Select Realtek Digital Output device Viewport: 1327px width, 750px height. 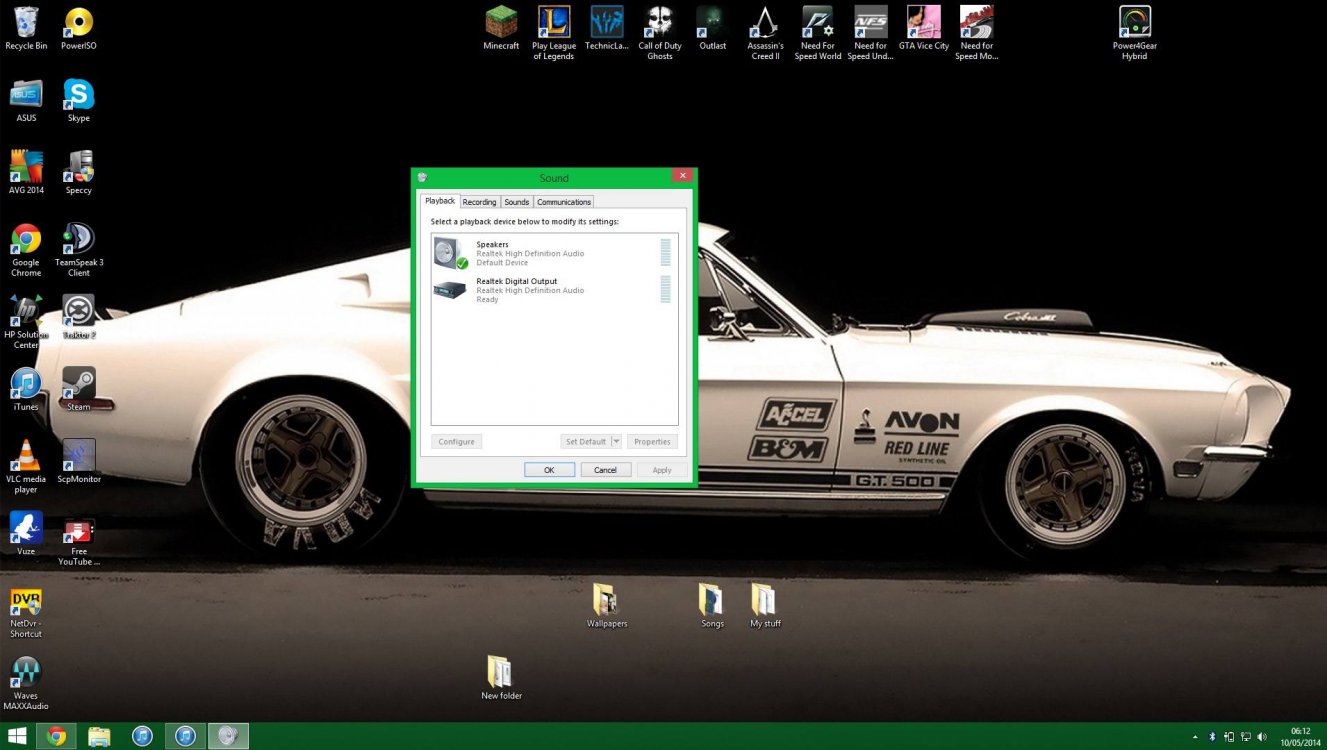(554, 290)
